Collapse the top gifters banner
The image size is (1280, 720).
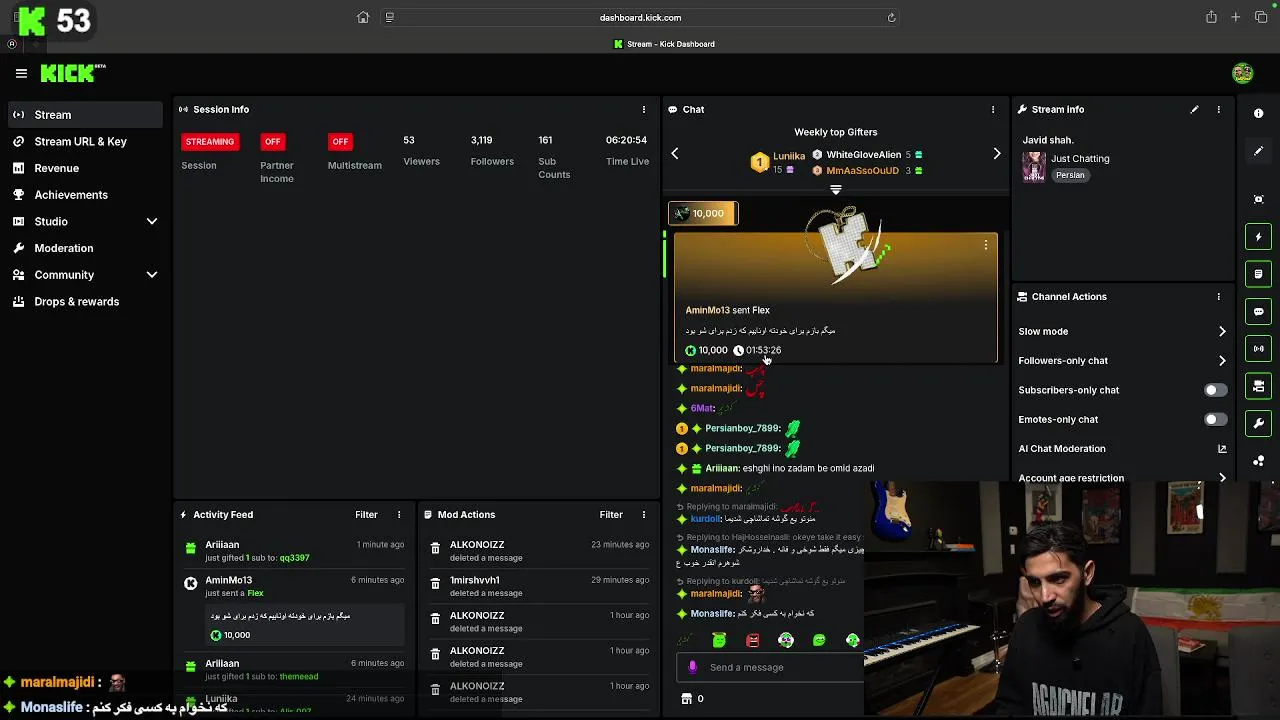[x=836, y=189]
